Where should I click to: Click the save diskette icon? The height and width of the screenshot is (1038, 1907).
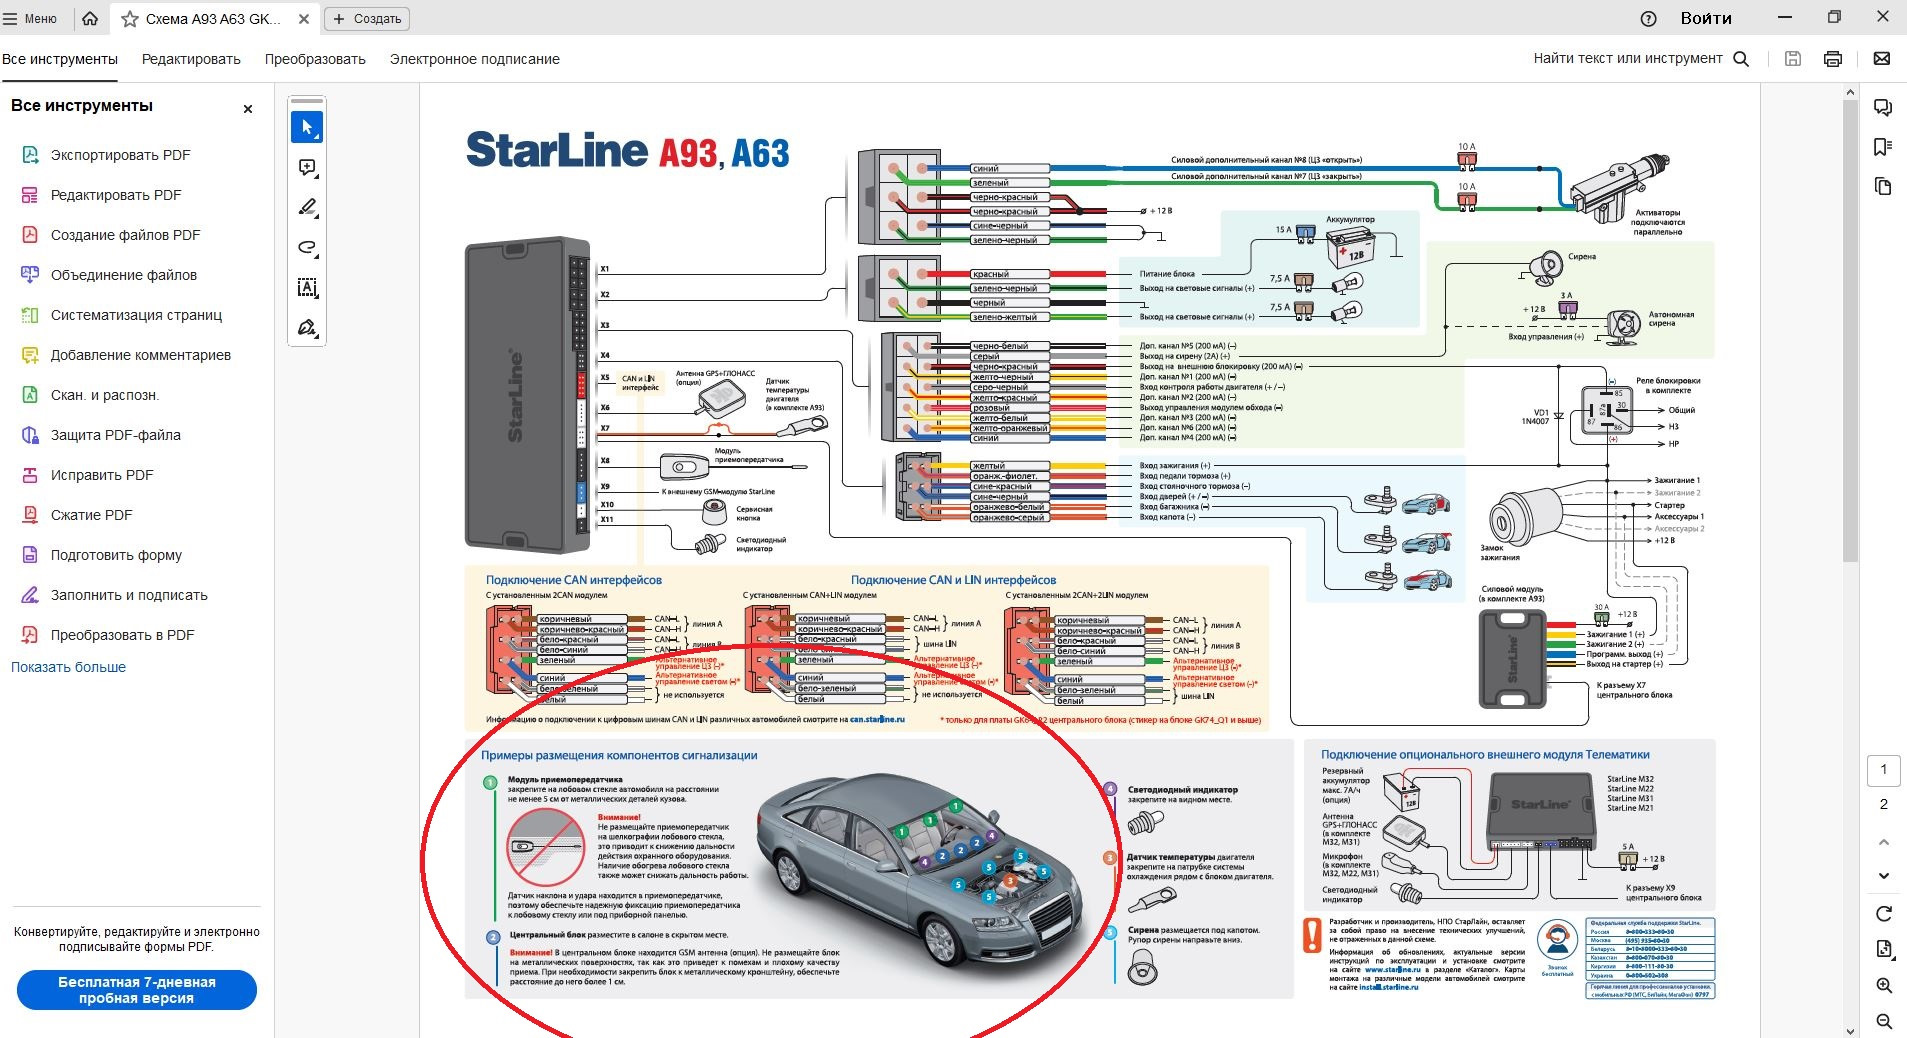point(1793,59)
